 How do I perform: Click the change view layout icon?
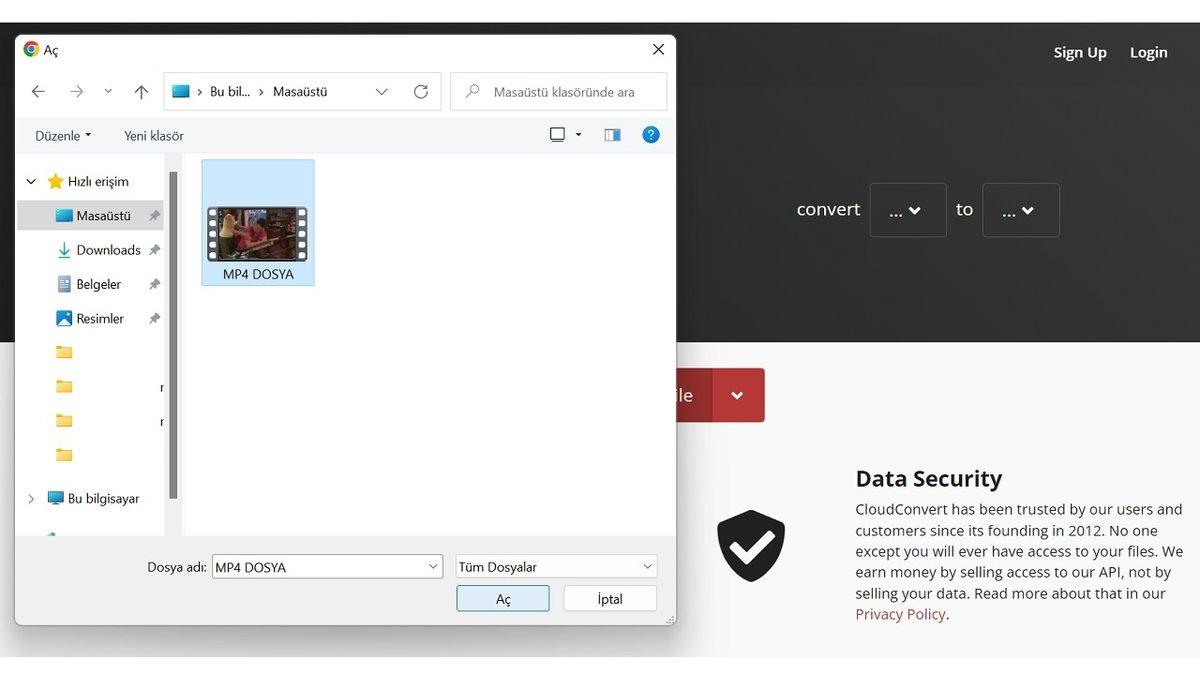(558, 135)
